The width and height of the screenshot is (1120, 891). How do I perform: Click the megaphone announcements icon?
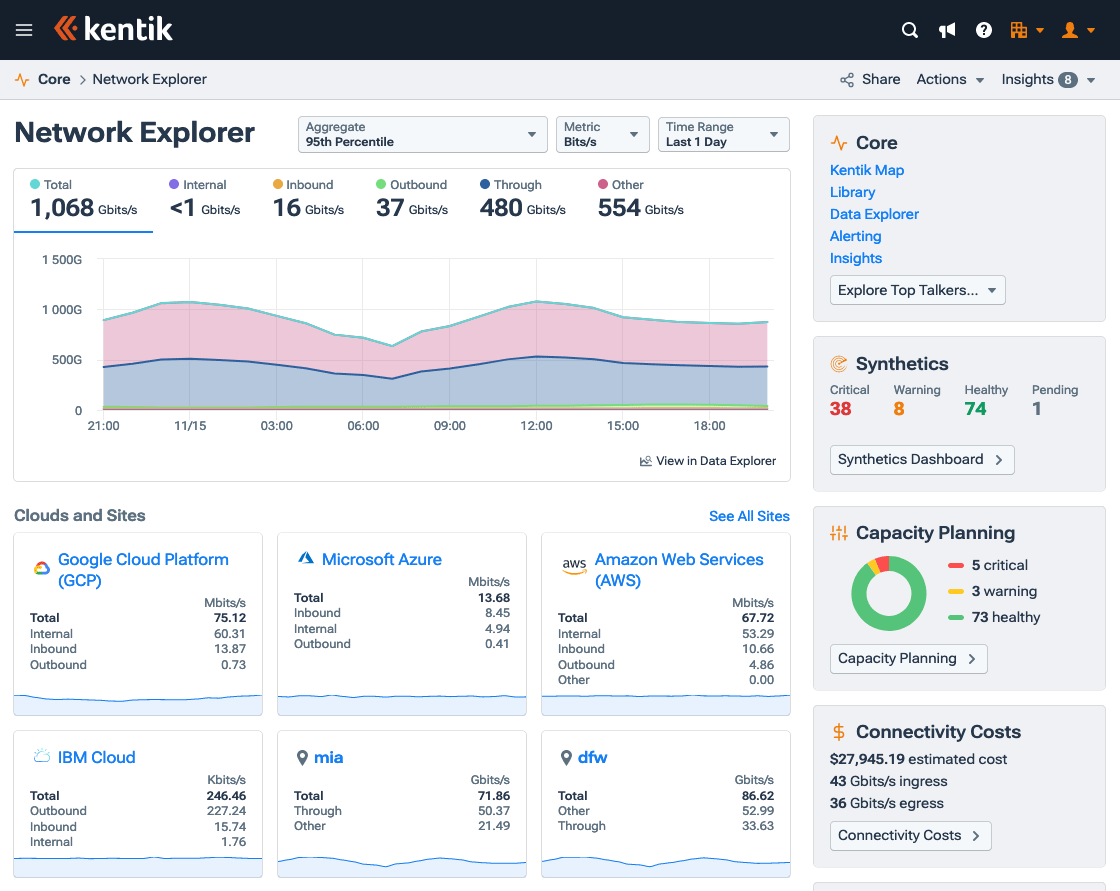click(x=946, y=30)
